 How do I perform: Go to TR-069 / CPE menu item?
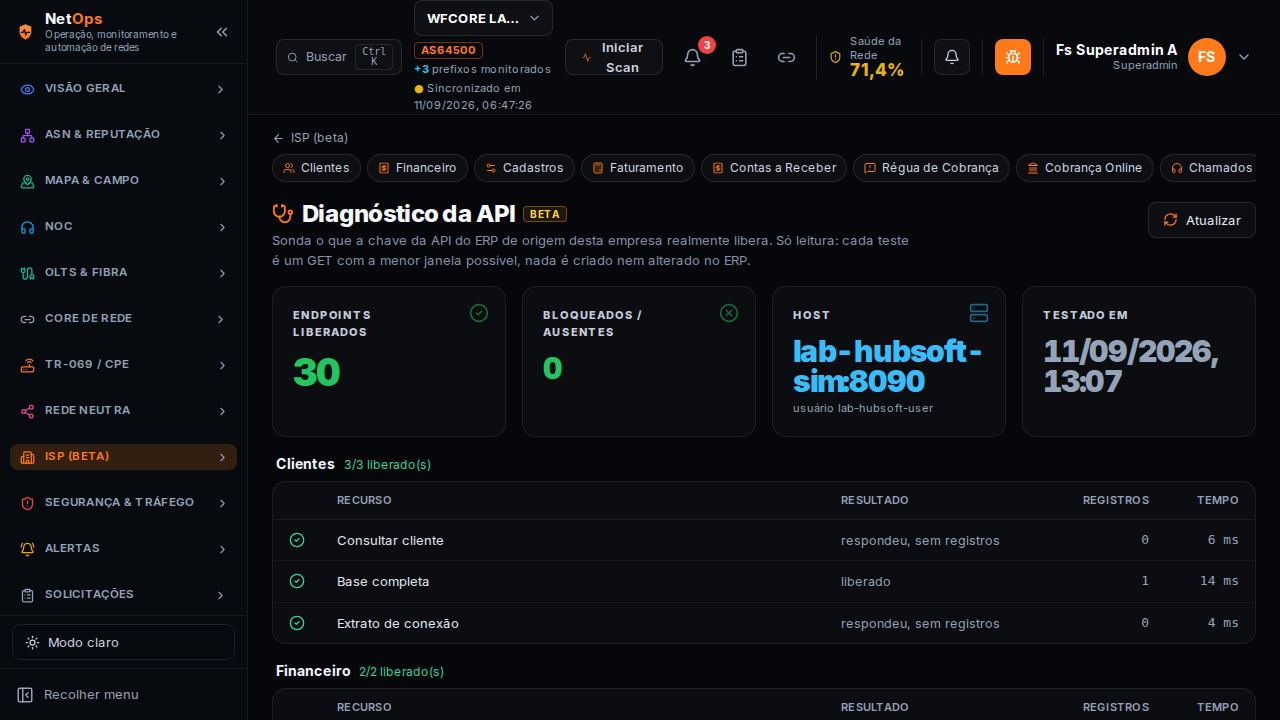[x=123, y=365]
